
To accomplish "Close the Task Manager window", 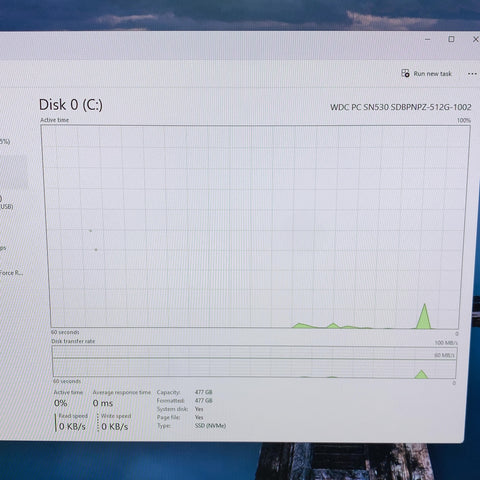I will point(476,39).
